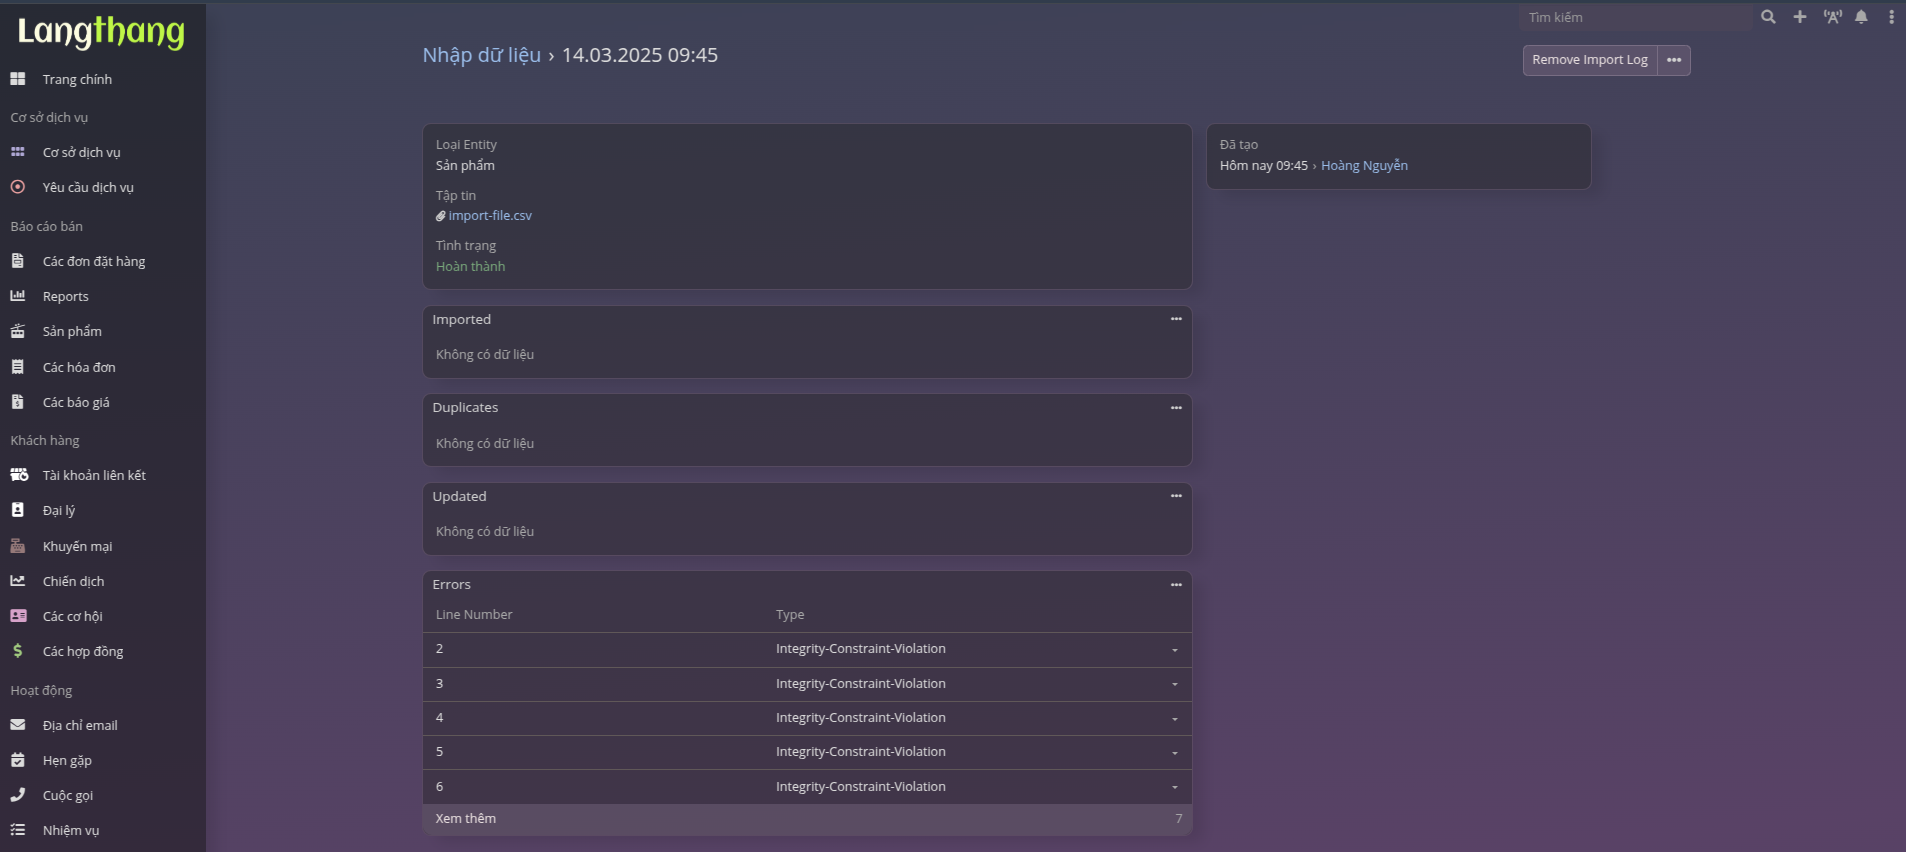Click the search magnifier icon
Viewport: 1906px width, 852px height.
point(1768,17)
